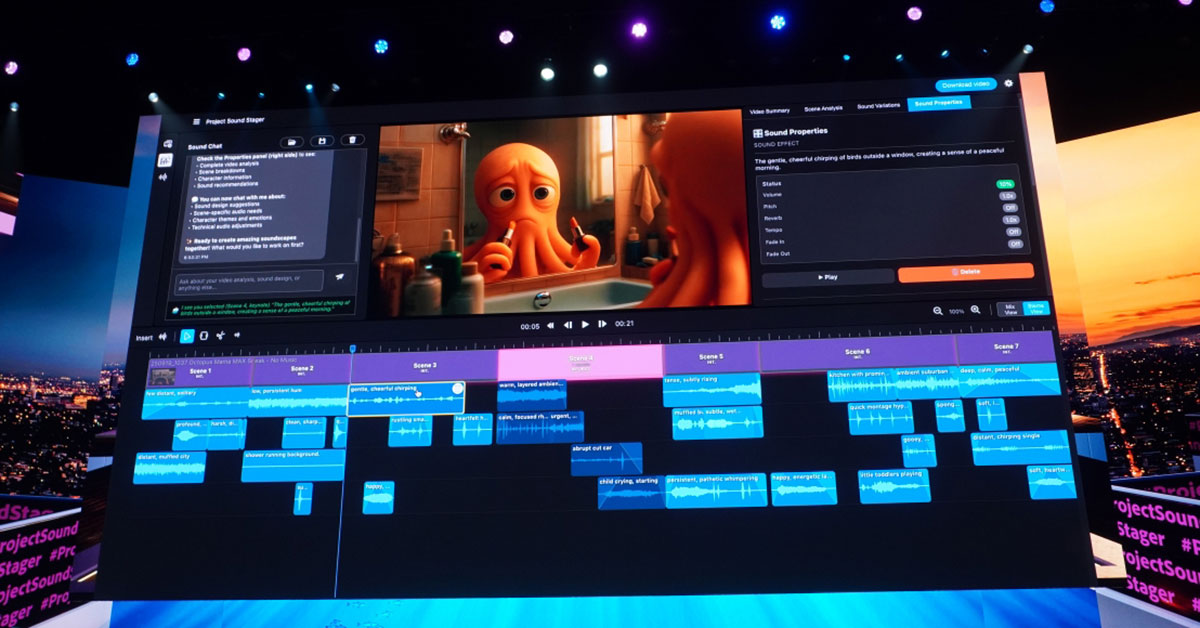Switch to Scene View
This screenshot has width=1200, height=628.
(x=1036, y=309)
